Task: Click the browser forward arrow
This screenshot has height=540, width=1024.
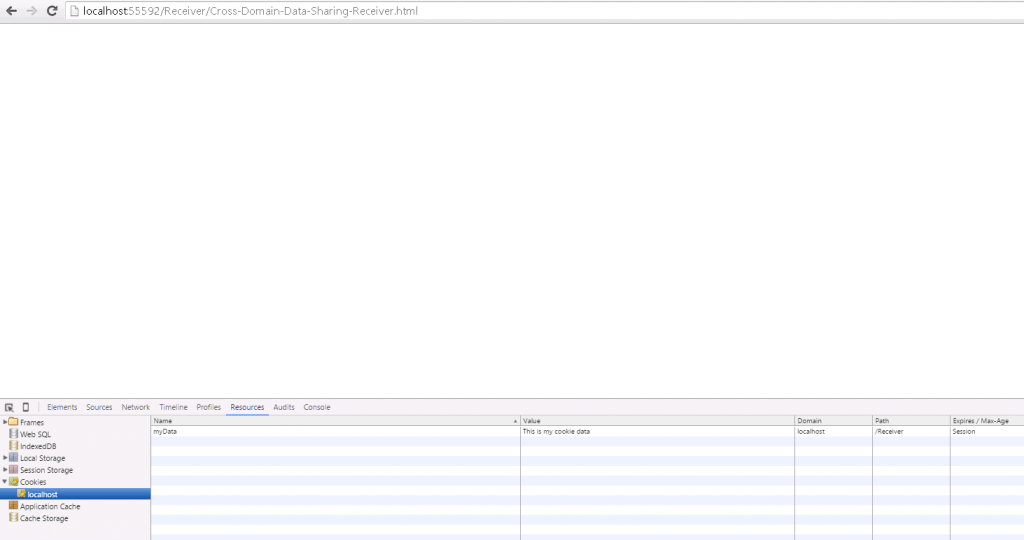Action: coord(31,11)
